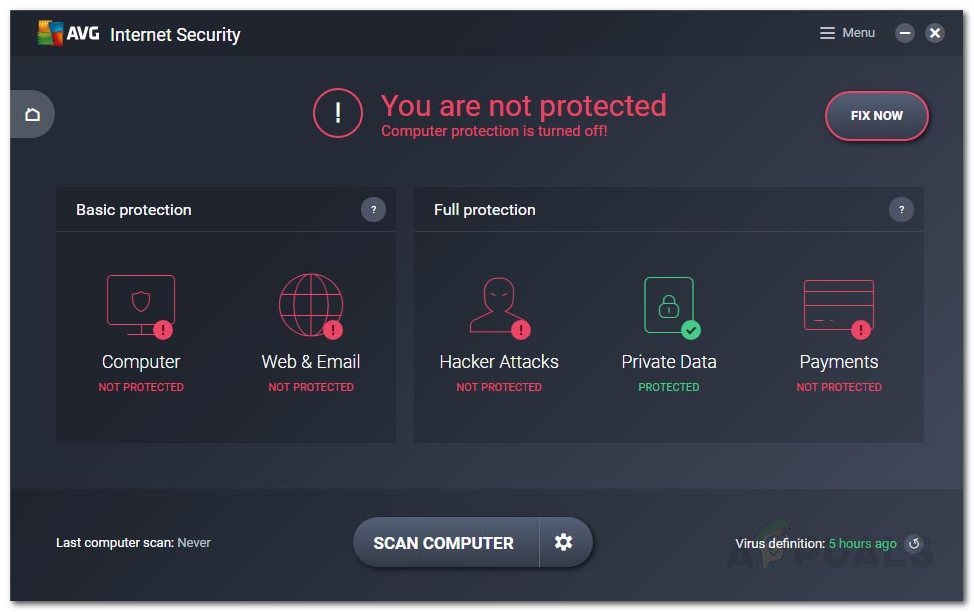This screenshot has width=974, height=612.
Task: Open the Payments credit card icon
Action: [x=839, y=305]
